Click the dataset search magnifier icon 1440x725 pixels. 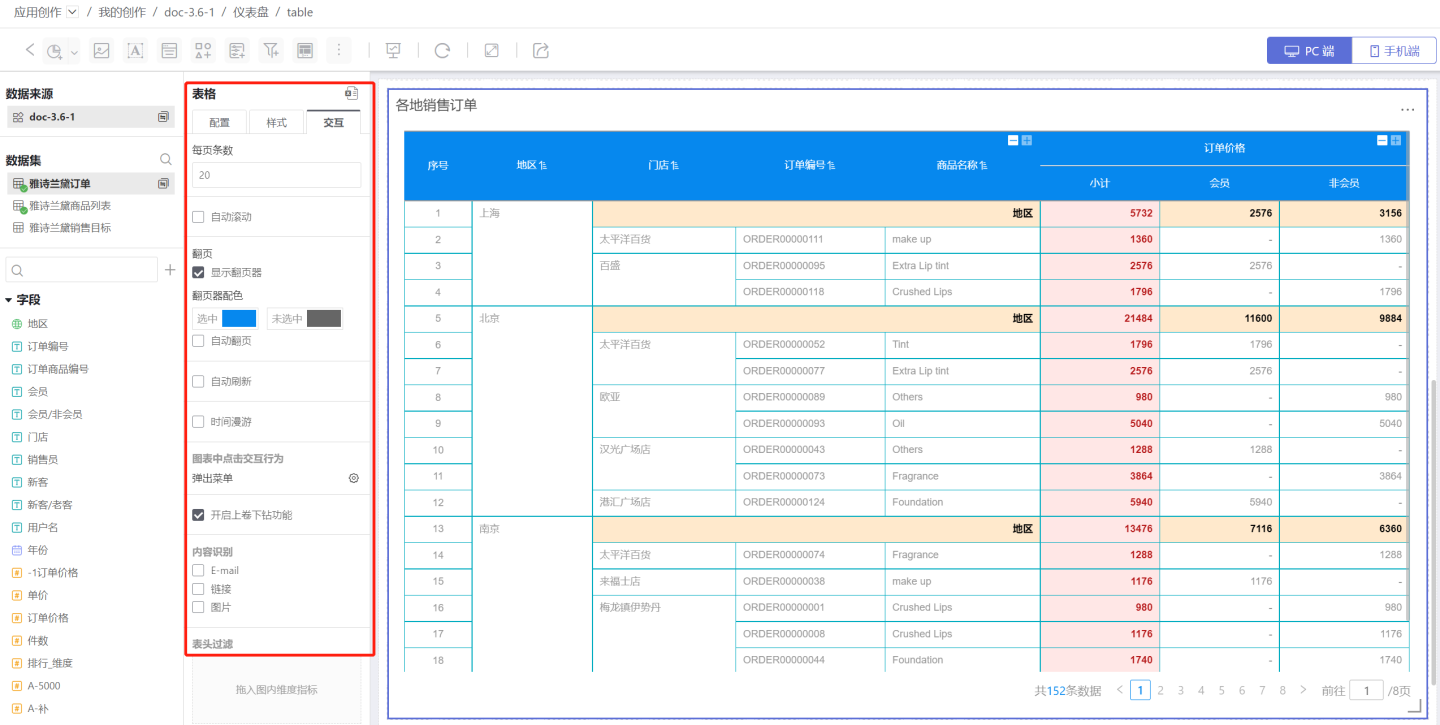pos(166,160)
